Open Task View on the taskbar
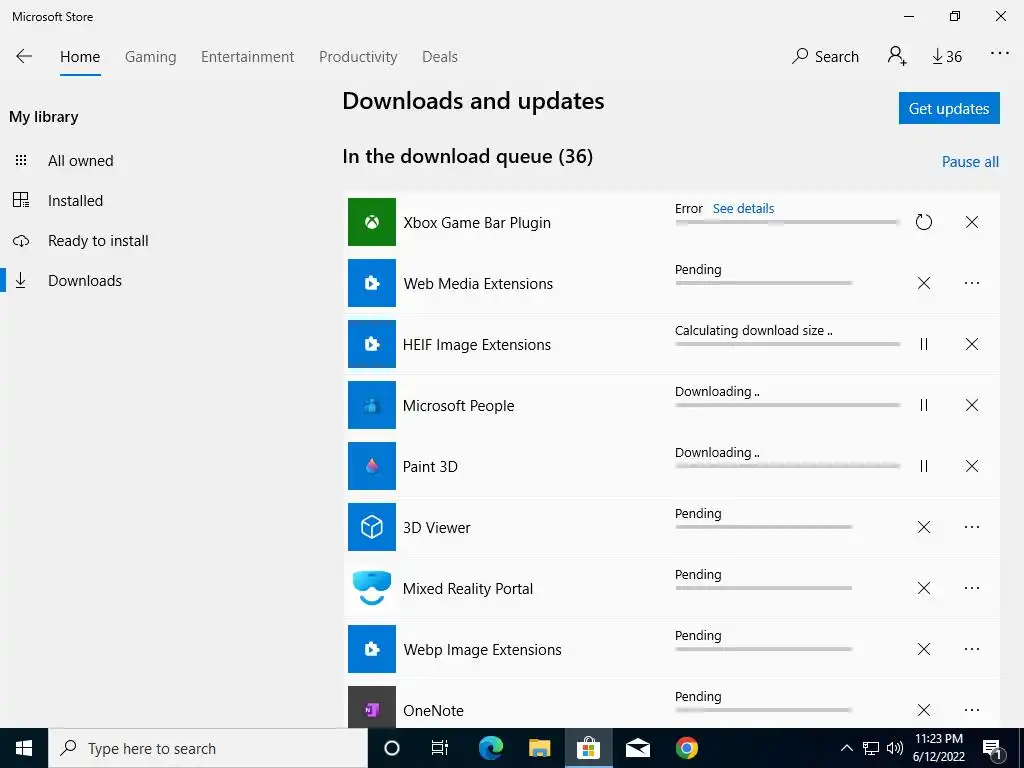This screenshot has width=1024, height=768. click(440, 748)
